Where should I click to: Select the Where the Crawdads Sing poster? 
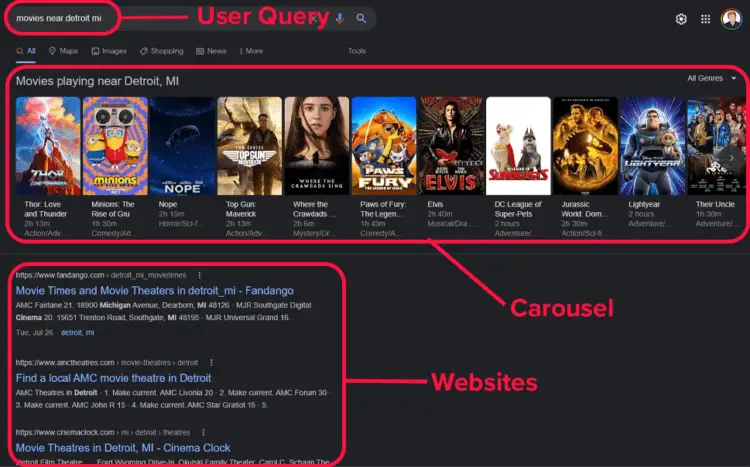pos(317,146)
